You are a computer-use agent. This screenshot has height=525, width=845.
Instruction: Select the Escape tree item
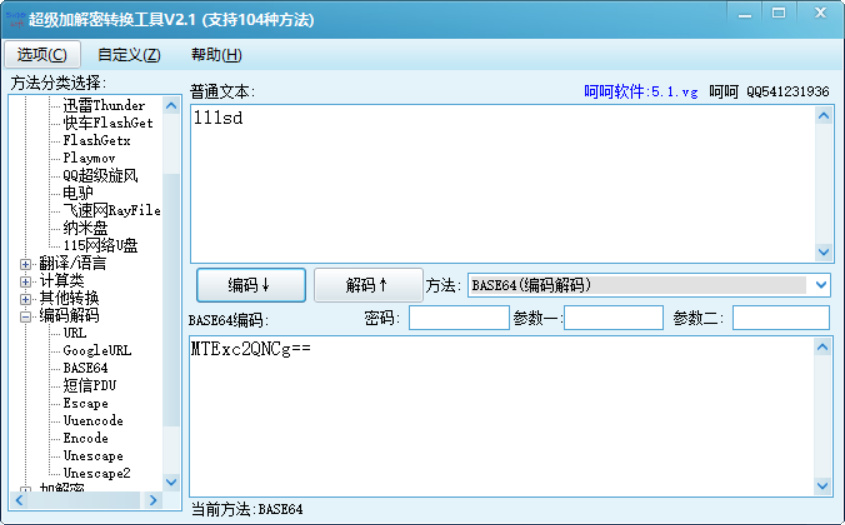click(85, 403)
